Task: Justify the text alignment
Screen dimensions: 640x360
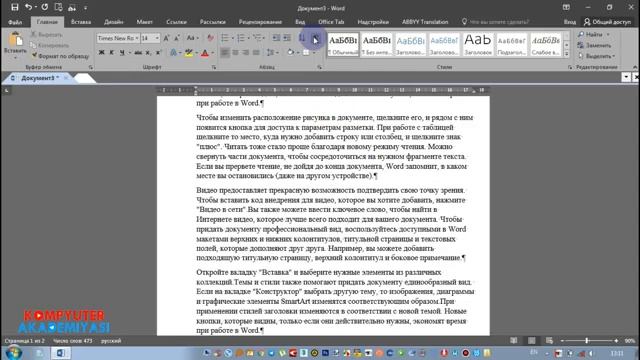Action: [256, 53]
